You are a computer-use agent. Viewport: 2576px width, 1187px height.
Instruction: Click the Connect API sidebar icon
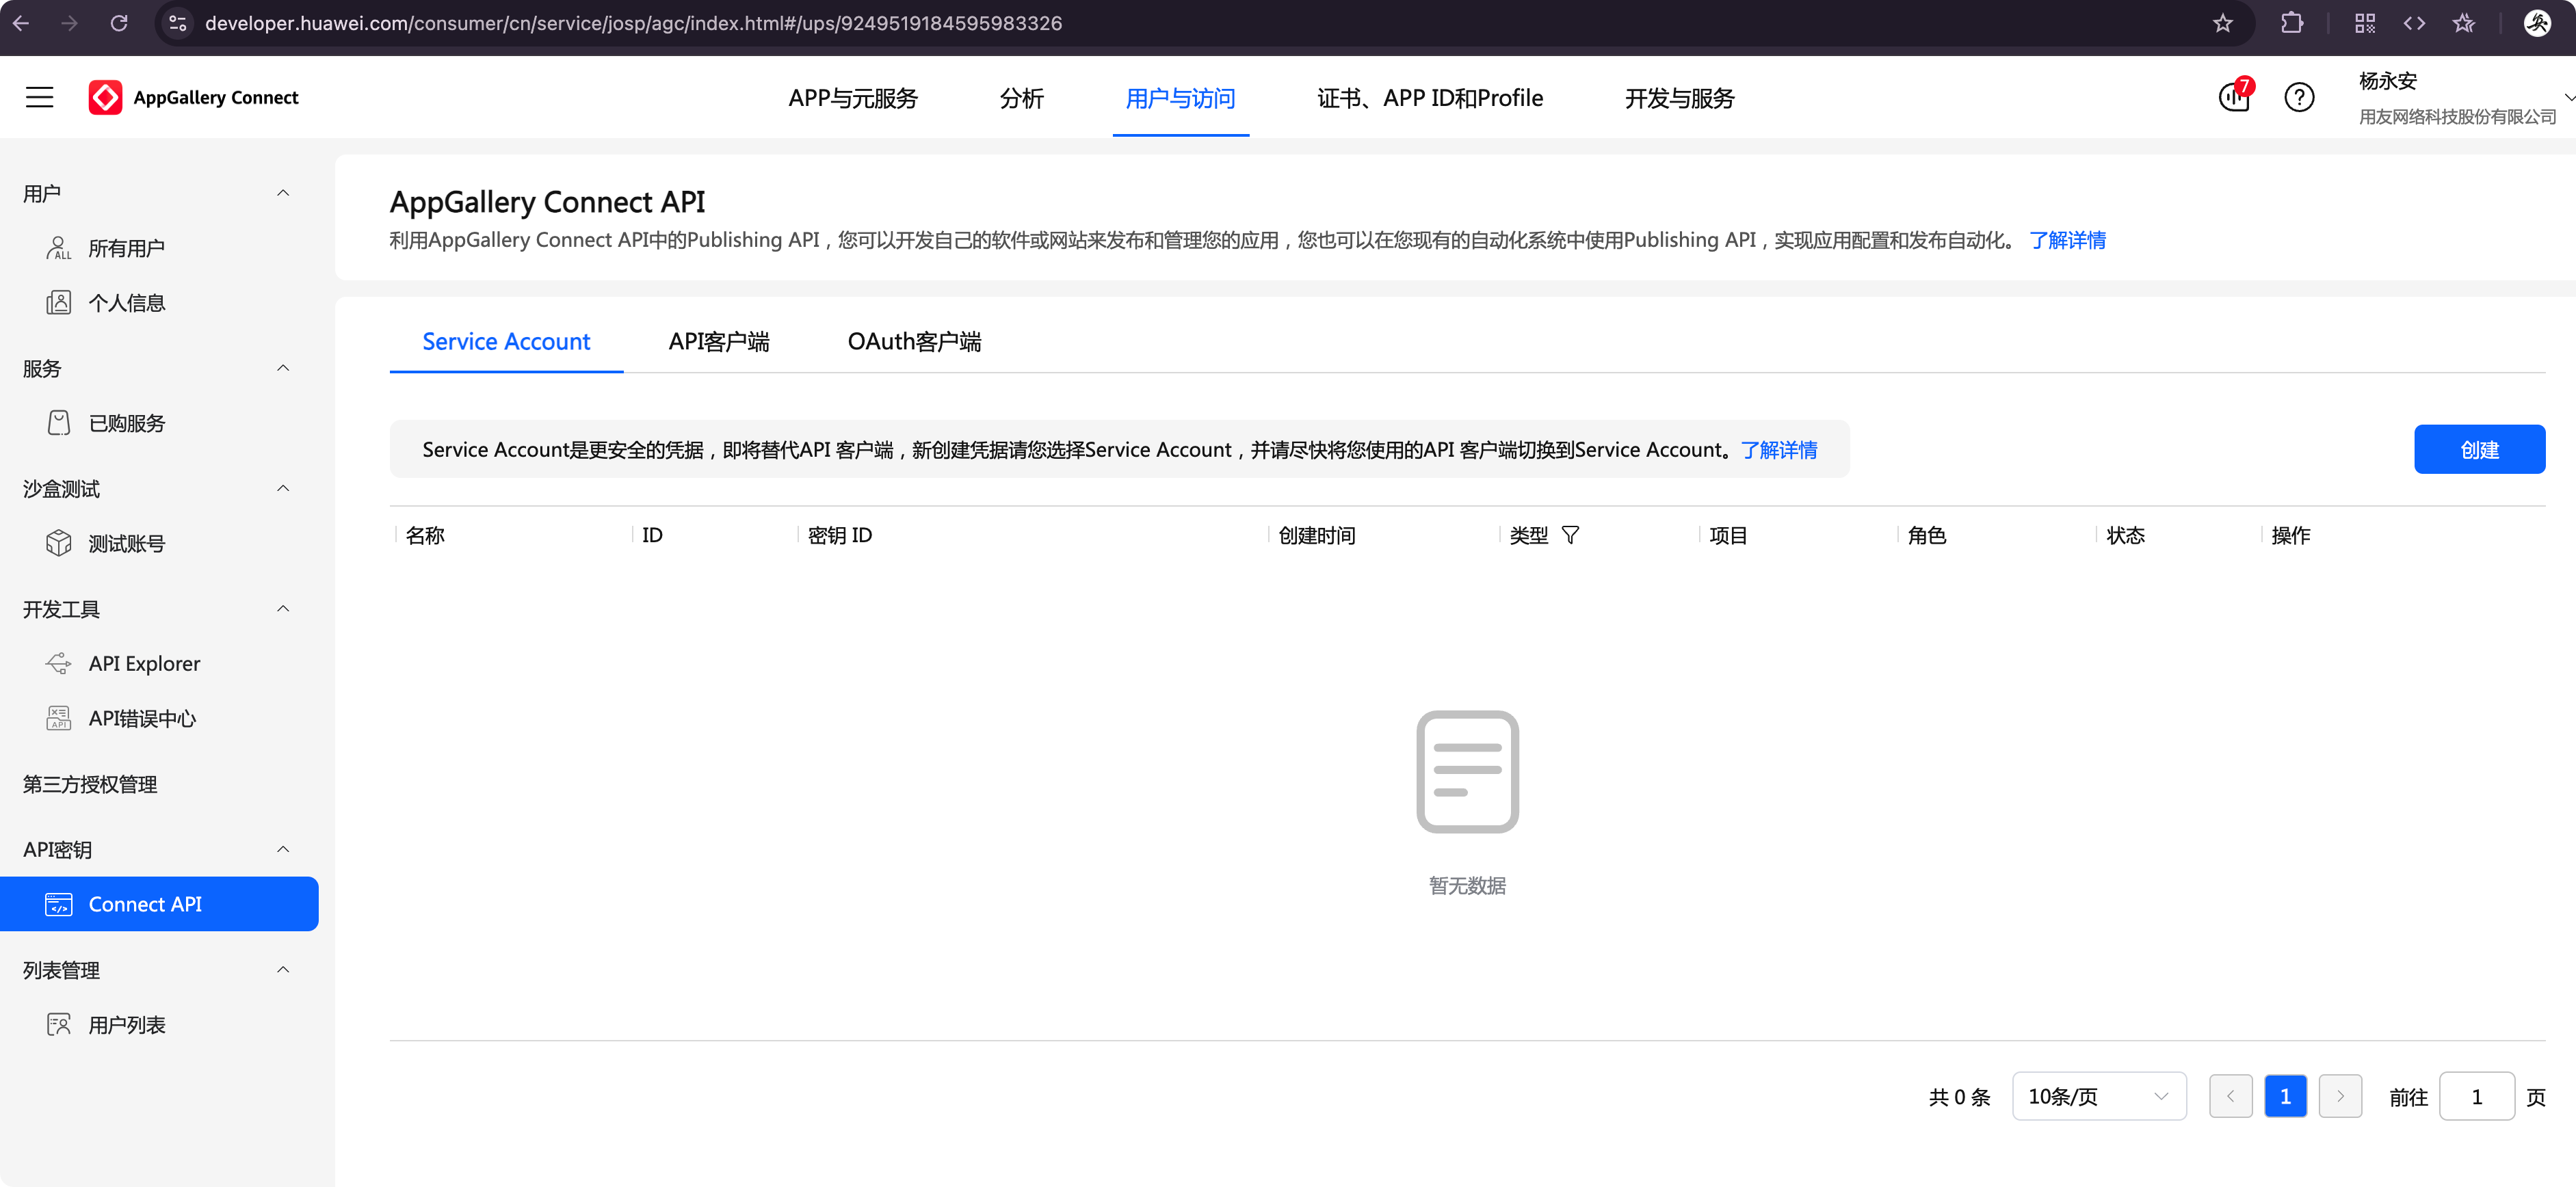coord(58,904)
